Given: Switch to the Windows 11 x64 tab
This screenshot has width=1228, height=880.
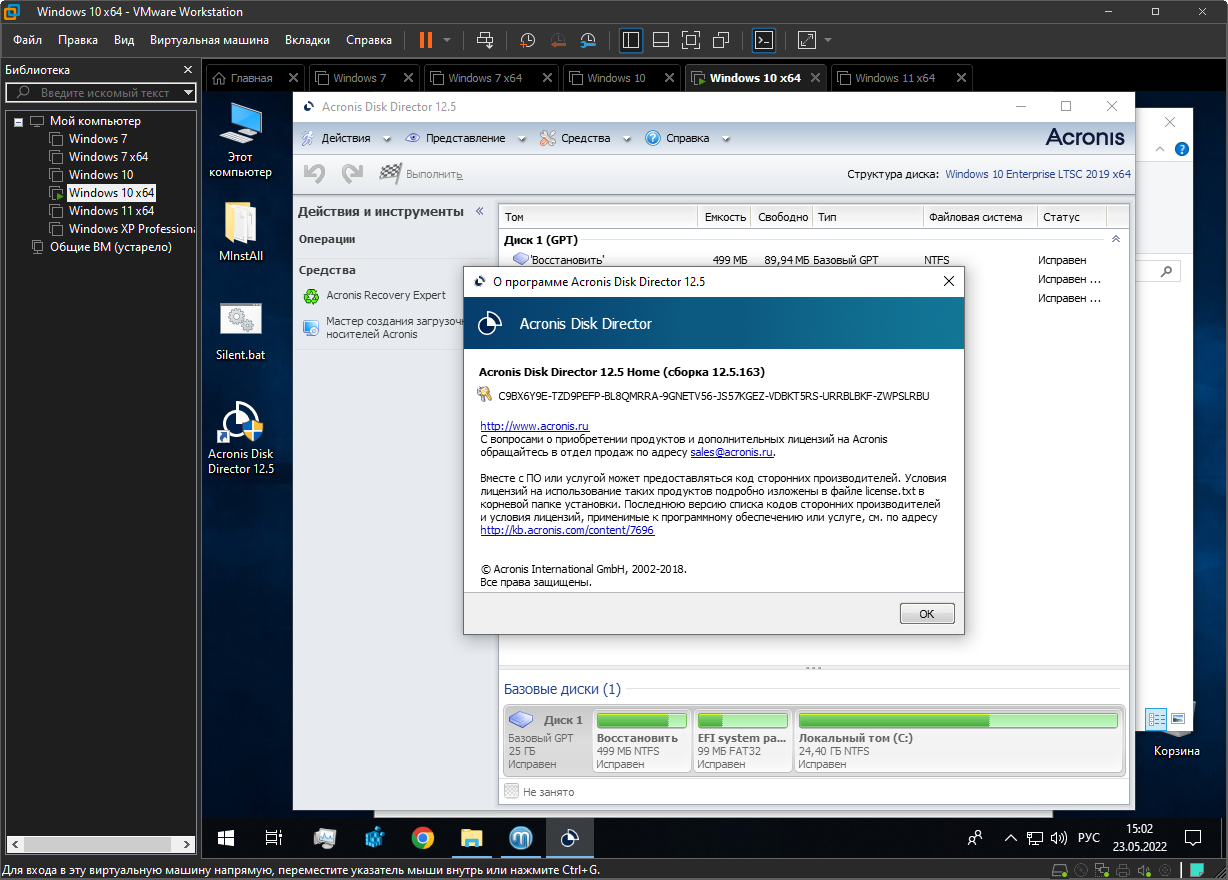Looking at the screenshot, I should click(894, 78).
